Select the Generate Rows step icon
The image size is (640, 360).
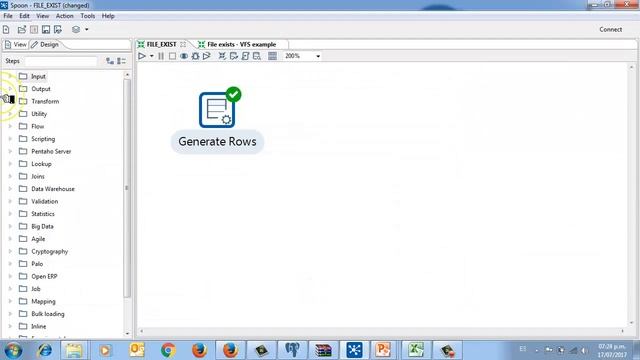tap(217, 110)
